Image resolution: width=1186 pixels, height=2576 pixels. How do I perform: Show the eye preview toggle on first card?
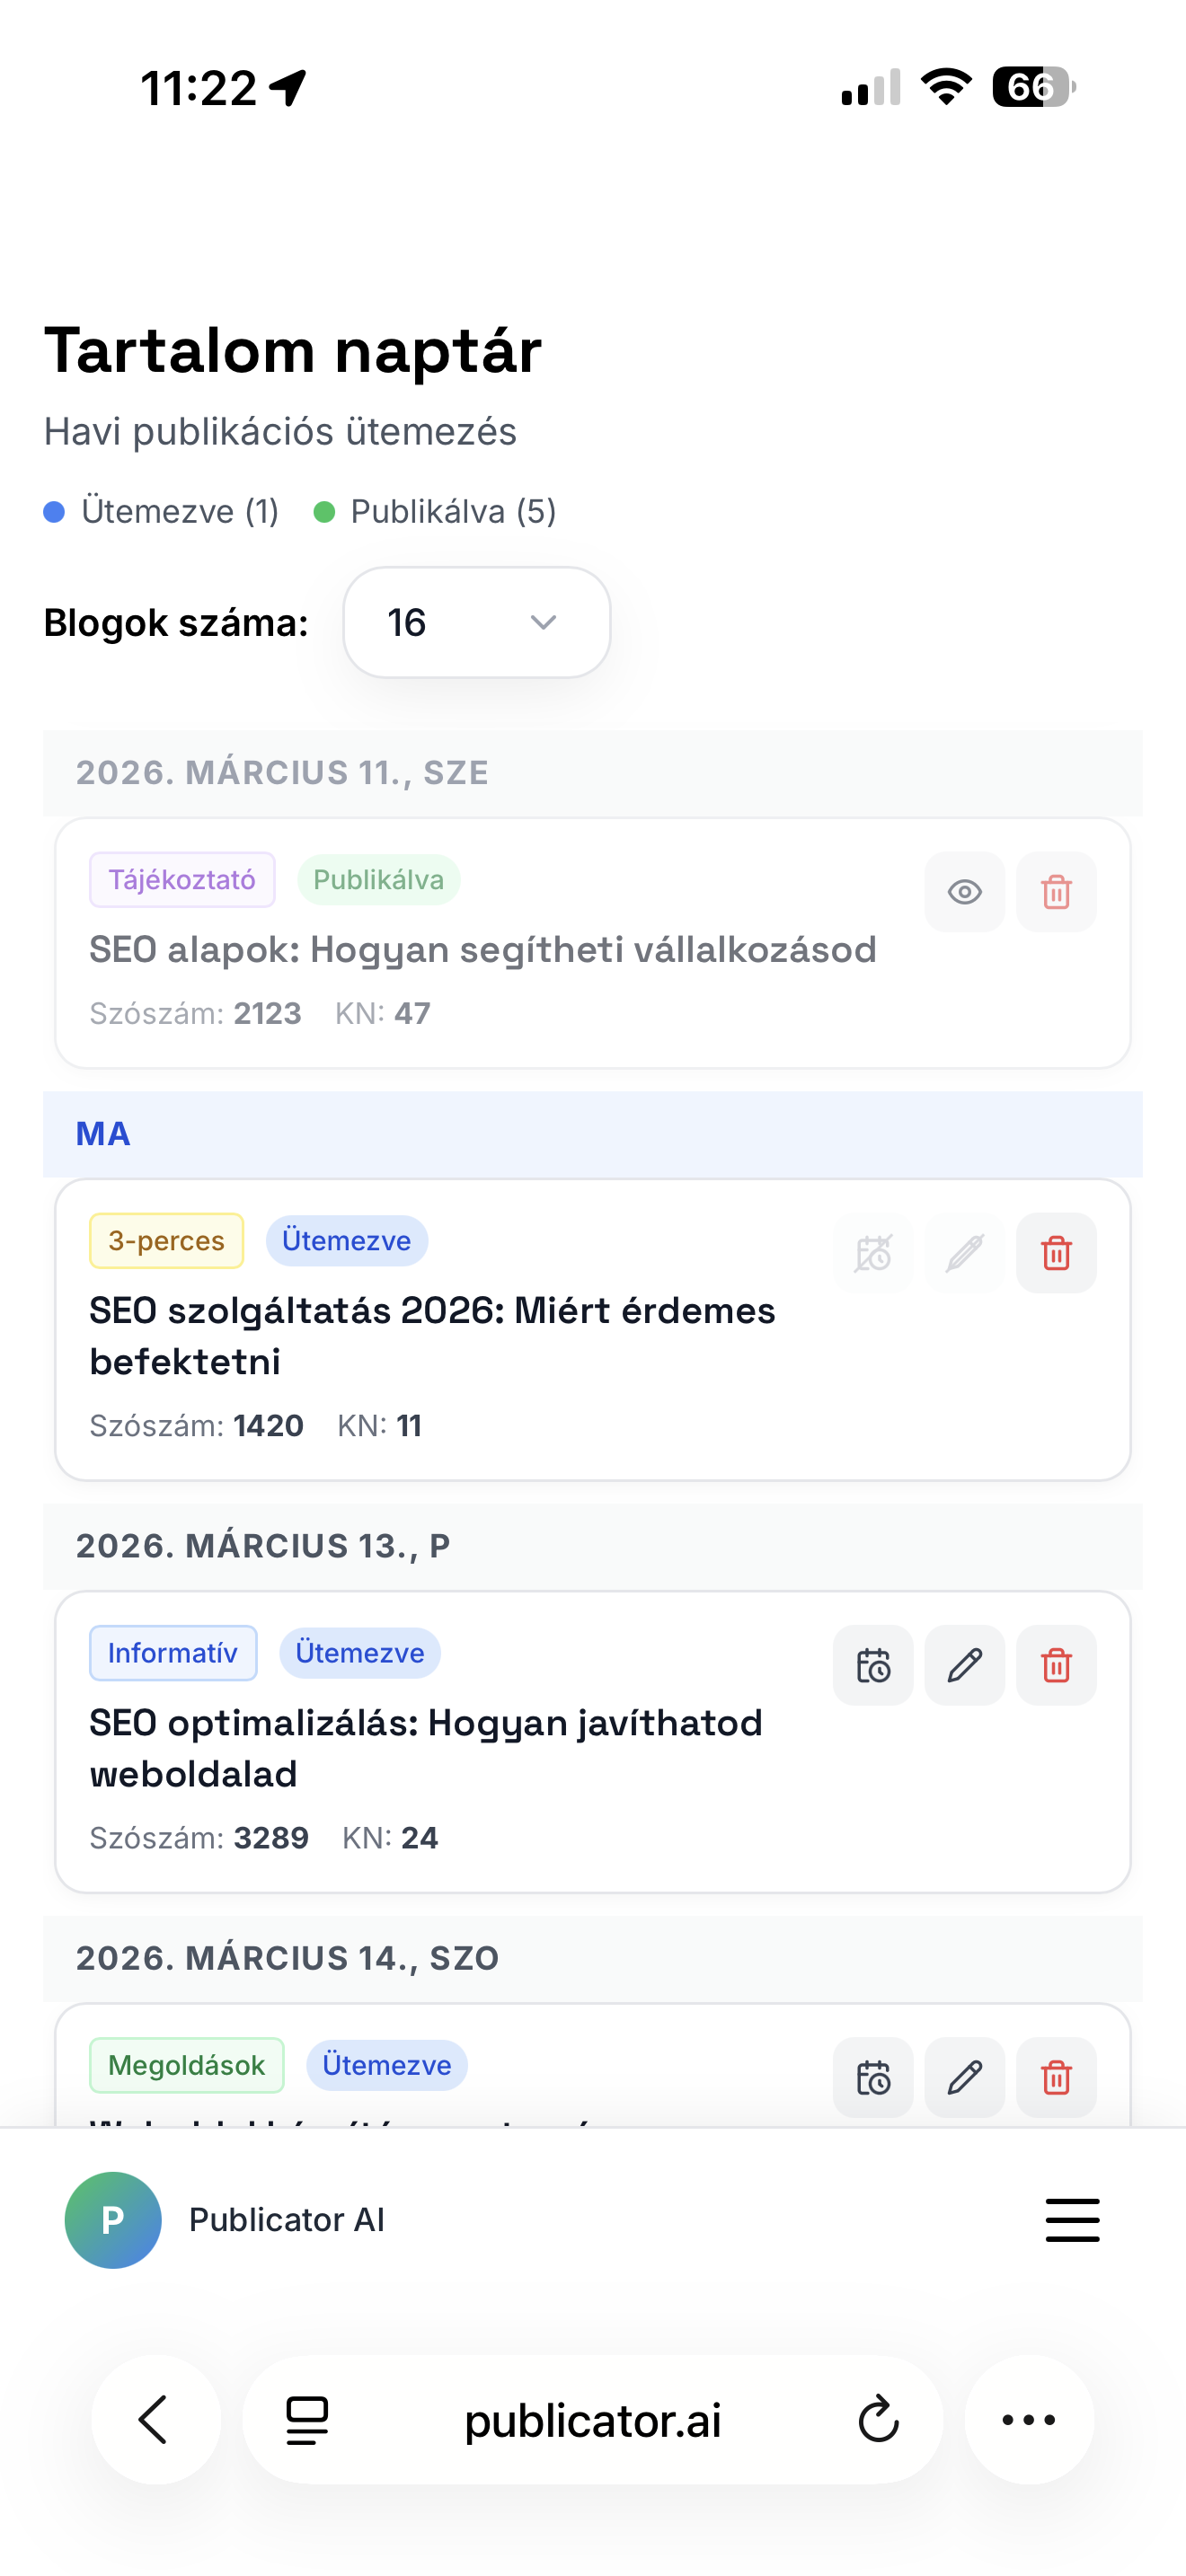(964, 891)
